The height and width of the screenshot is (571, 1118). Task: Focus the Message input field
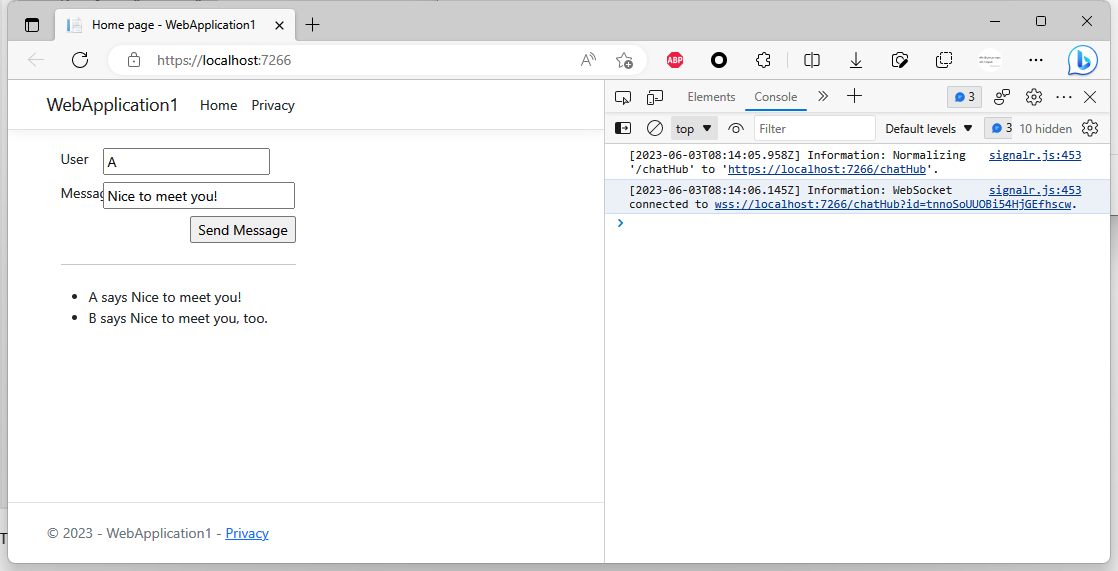pyautogui.click(x=199, y=195)
